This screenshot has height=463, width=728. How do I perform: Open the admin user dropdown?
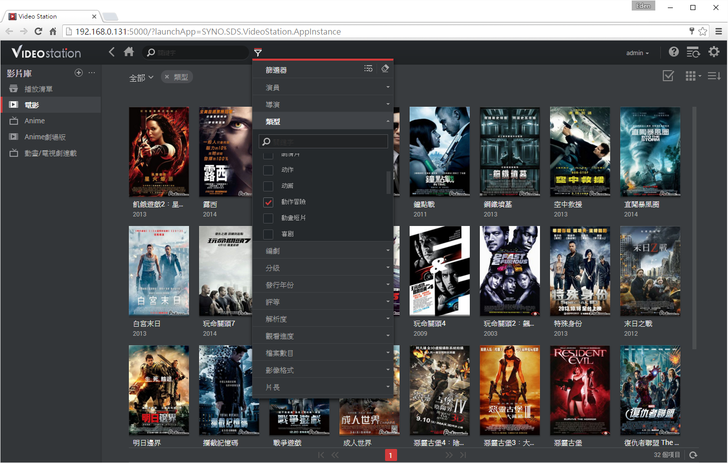637,52
